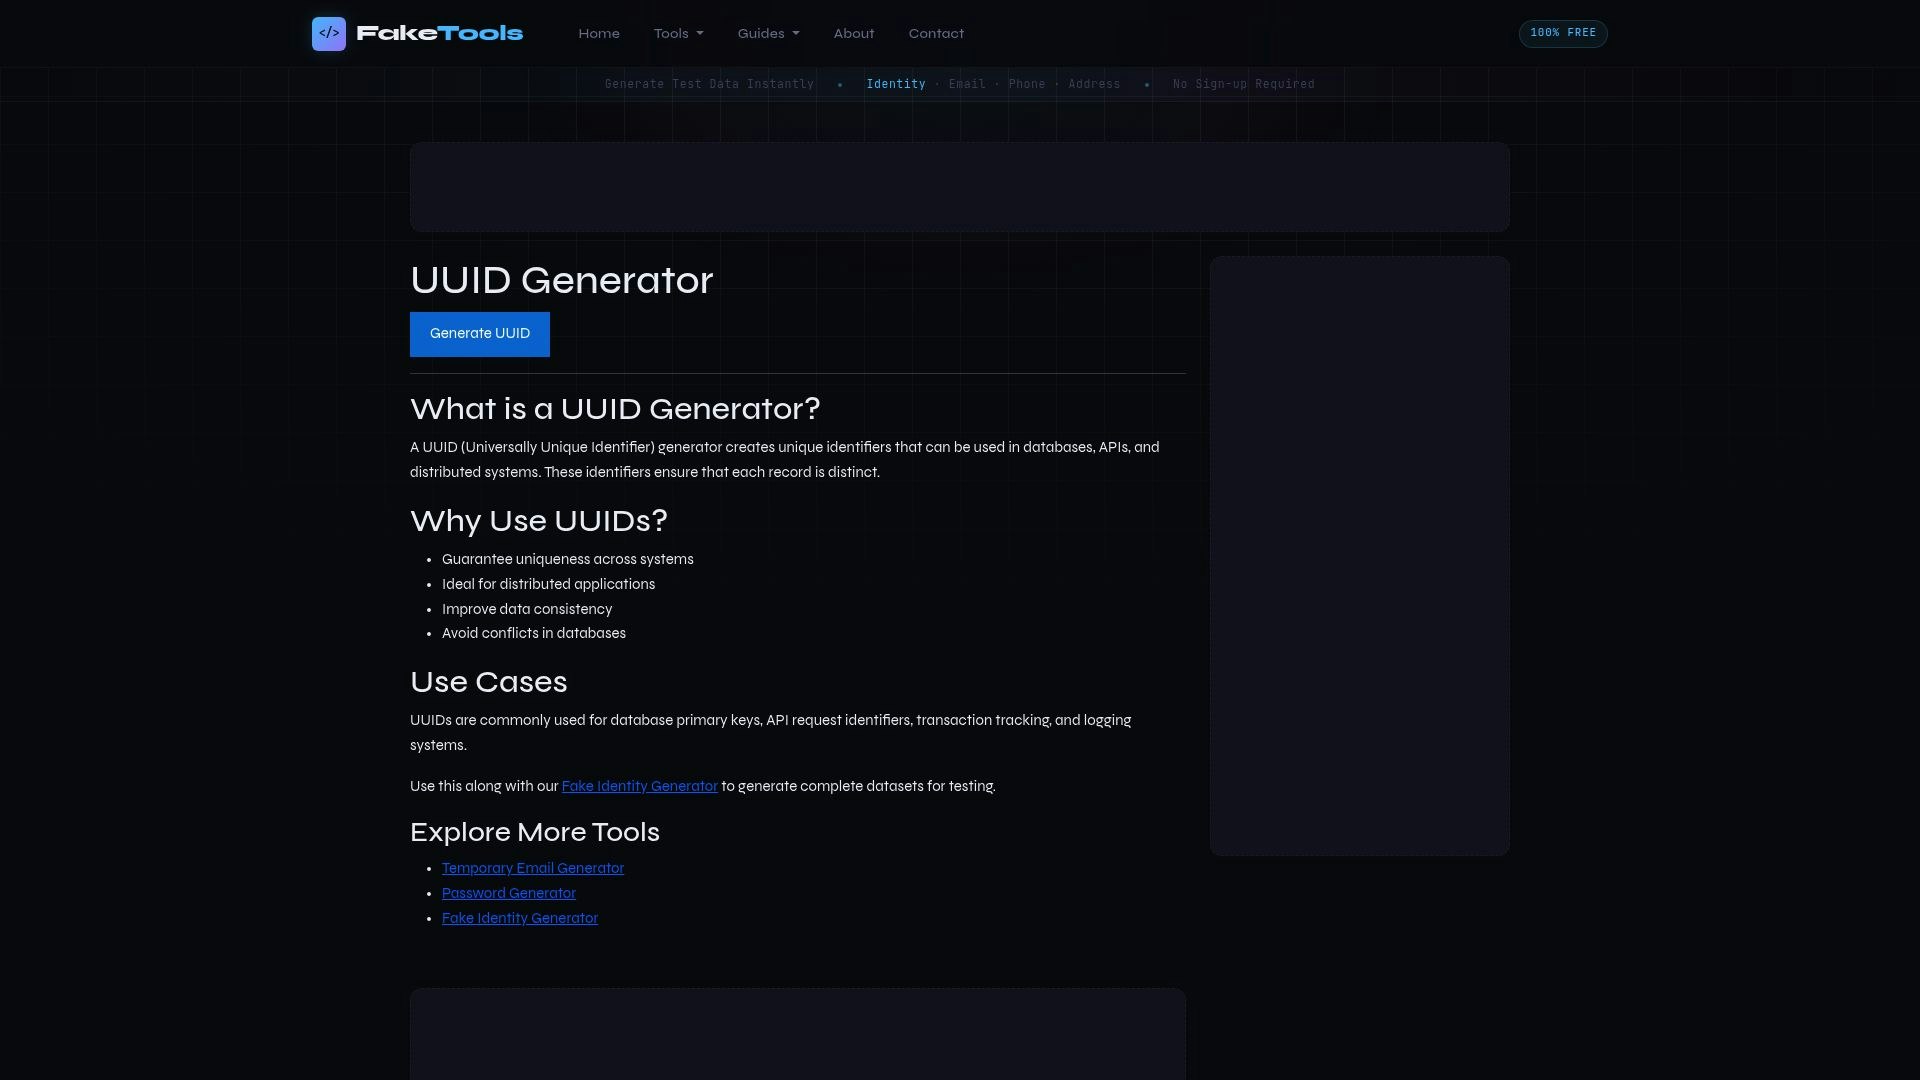Click the 'What is a UUID Generator?' heading
1920x1080 pixels.
(615, 409)
